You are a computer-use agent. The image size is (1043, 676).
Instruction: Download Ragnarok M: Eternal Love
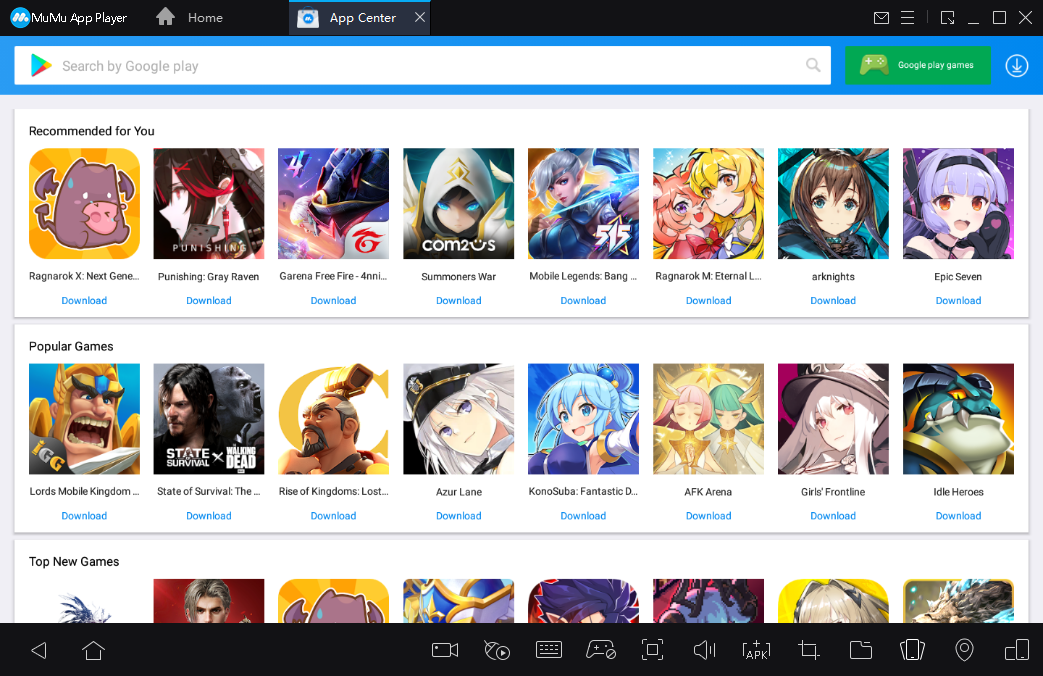pos(708,301)
